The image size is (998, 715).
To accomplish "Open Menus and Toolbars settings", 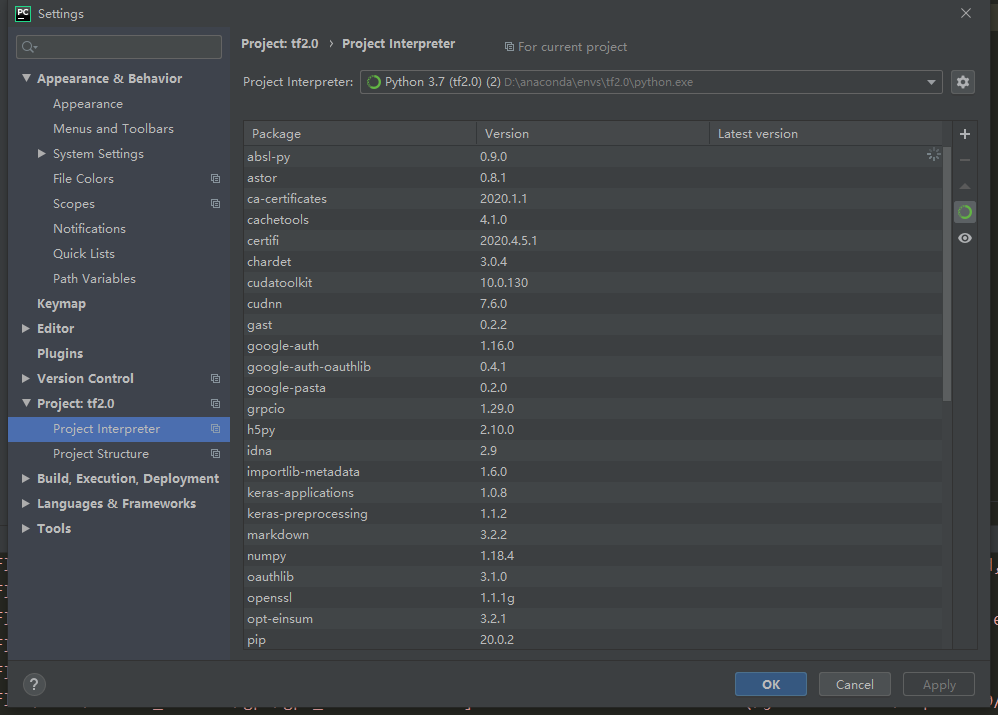I will click(x=113, y=129).
